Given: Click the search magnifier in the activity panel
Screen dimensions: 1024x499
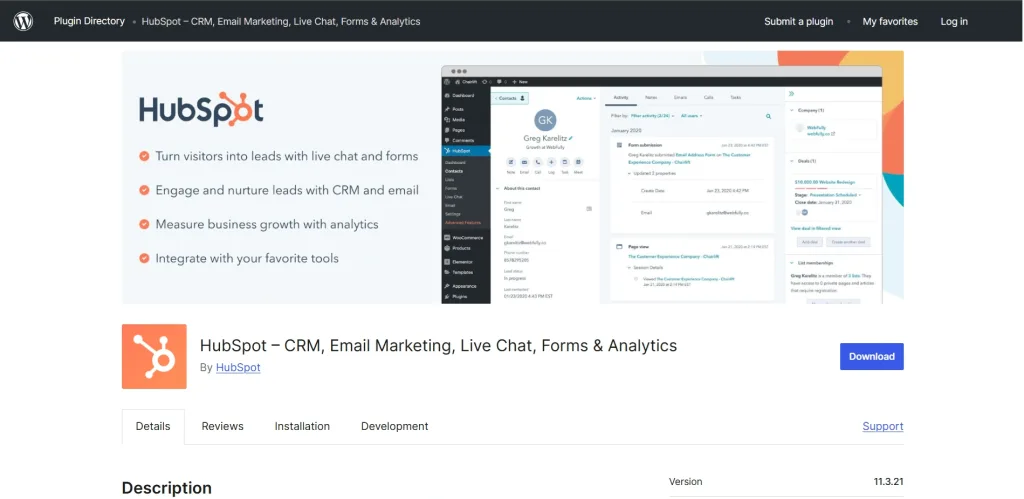Looking at the screenshot, I should tap(768, 116).
